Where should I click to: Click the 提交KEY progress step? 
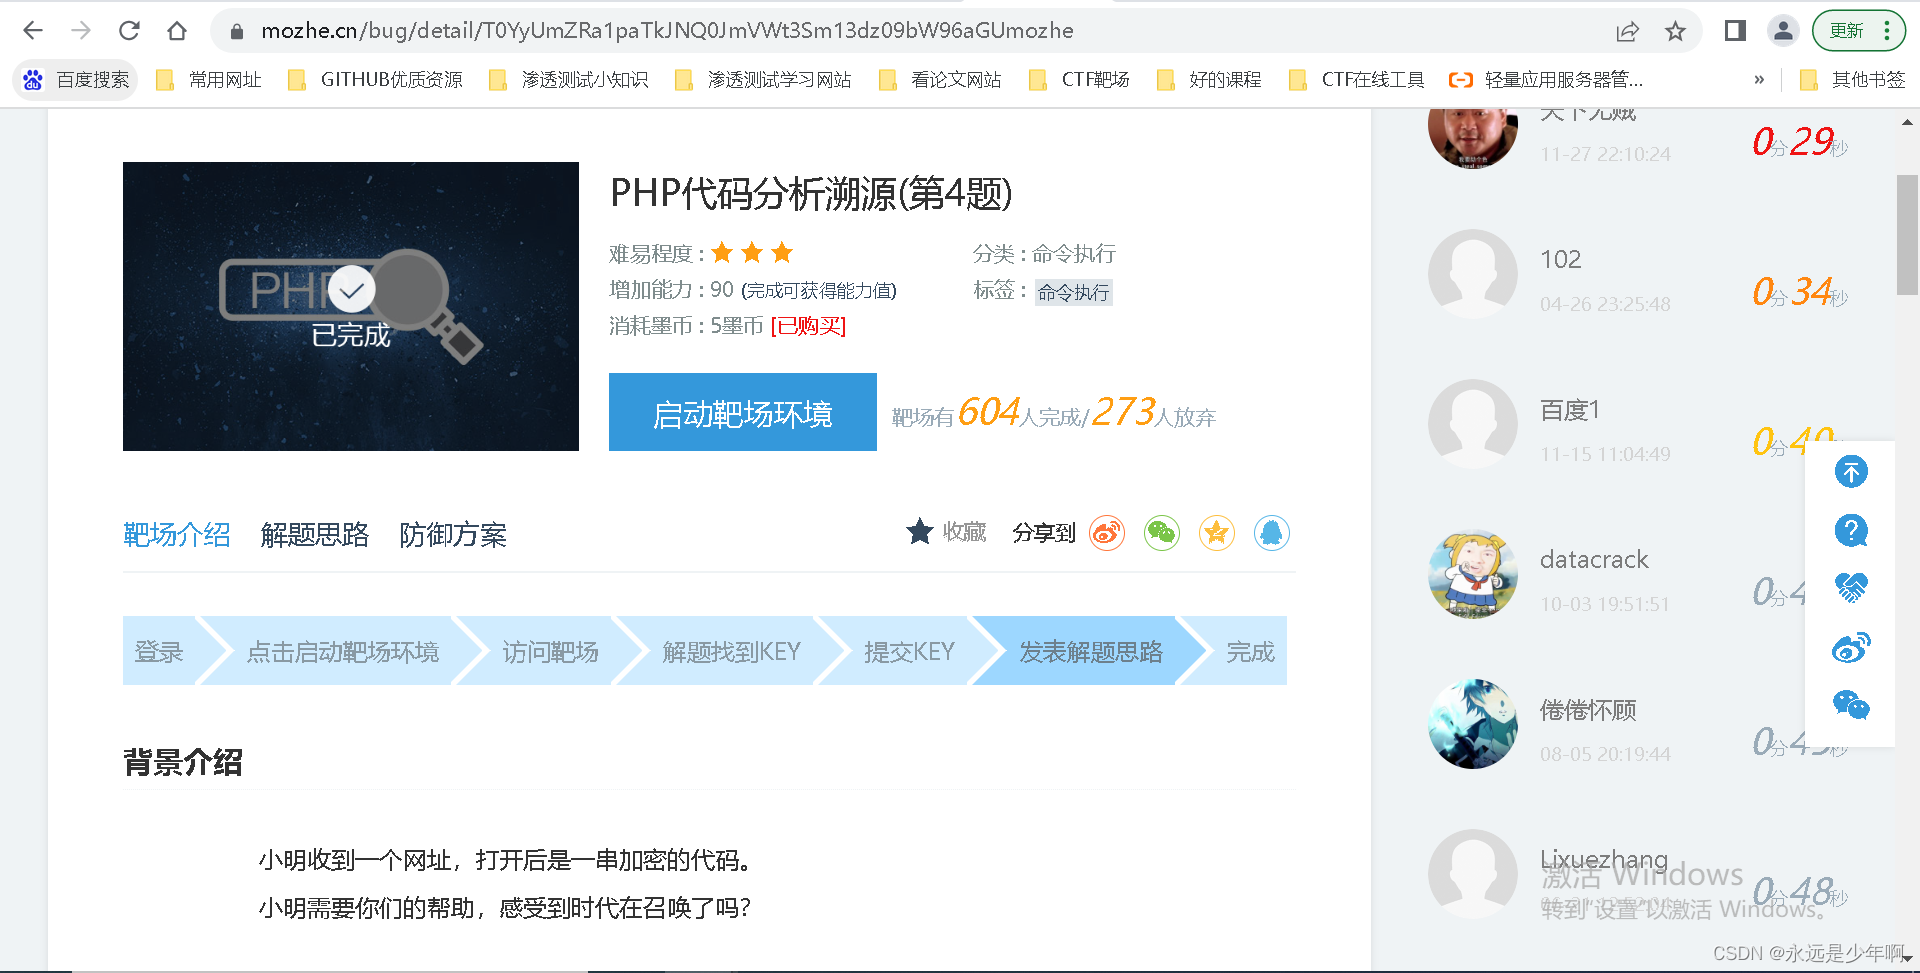tap(909, 651)
